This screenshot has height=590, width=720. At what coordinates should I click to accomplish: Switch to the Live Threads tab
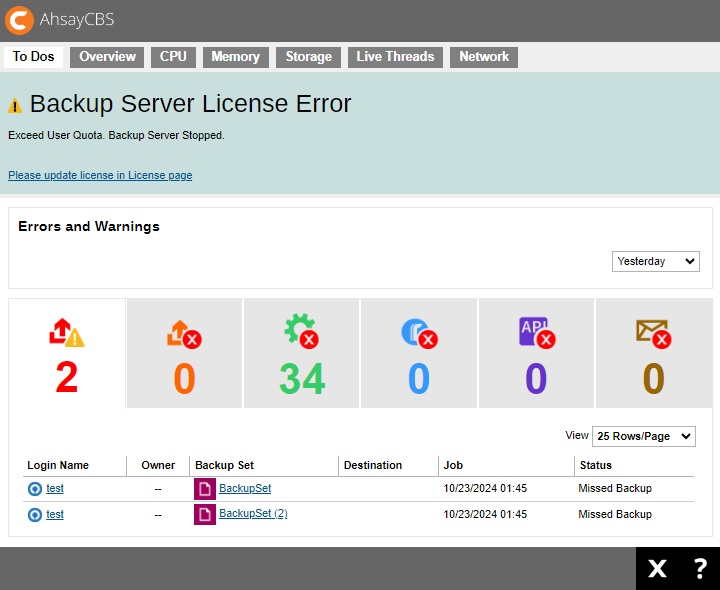click(395, 57)
